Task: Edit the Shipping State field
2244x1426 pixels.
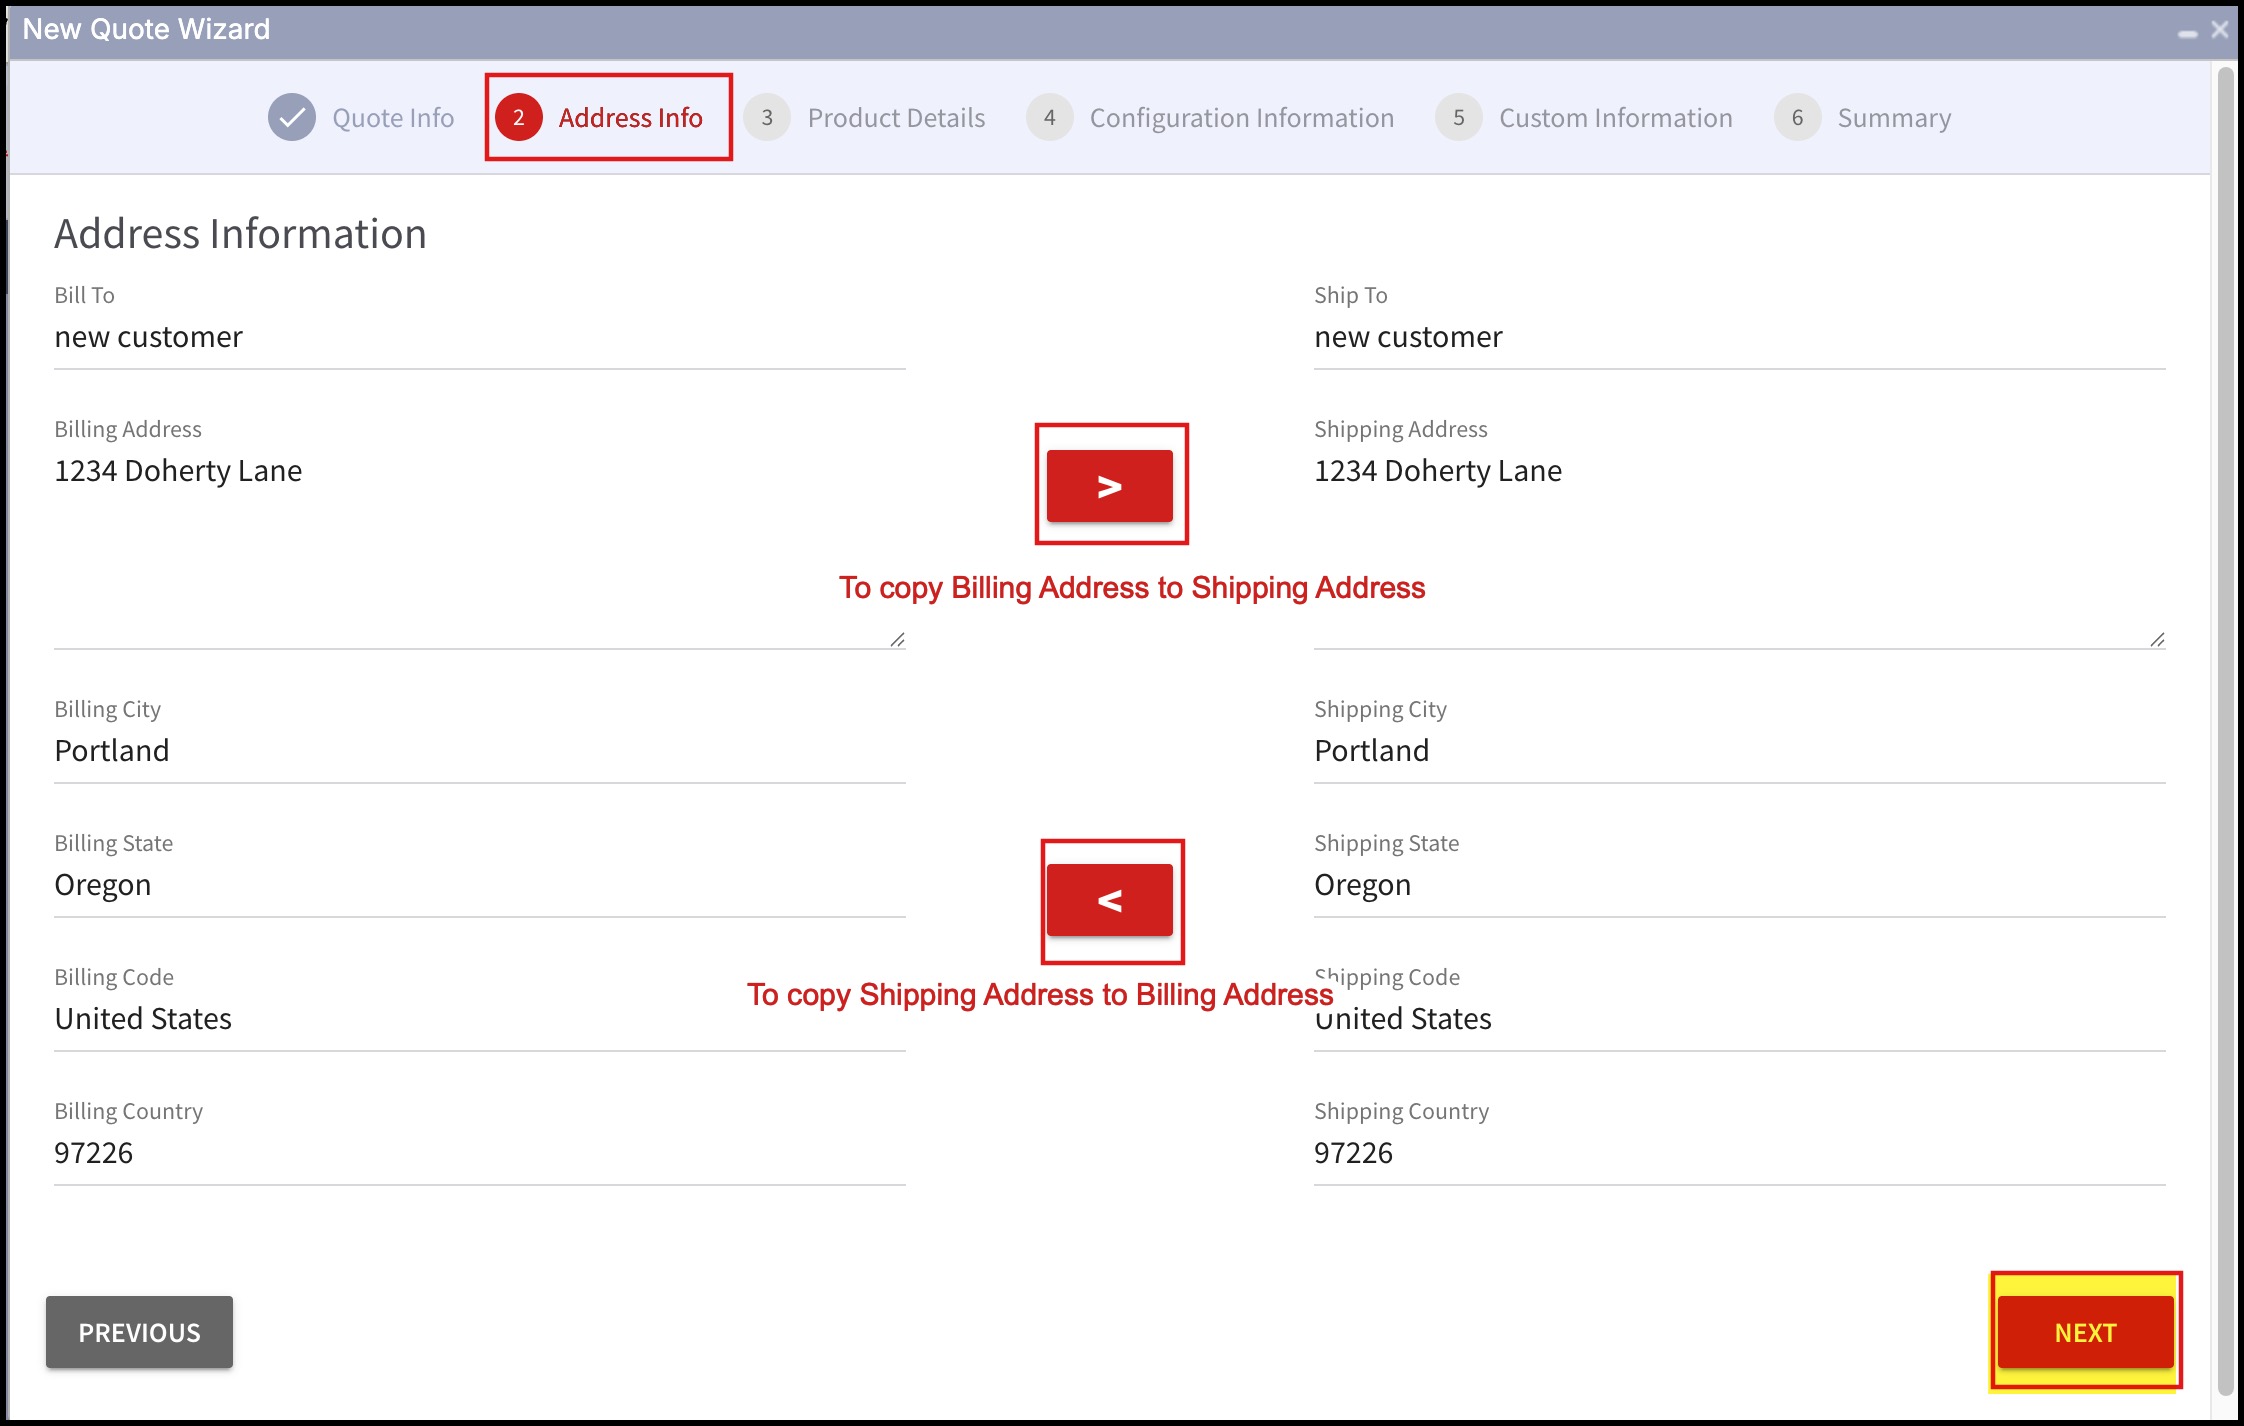Action: pyautogui.click(x=1740, y=886)
